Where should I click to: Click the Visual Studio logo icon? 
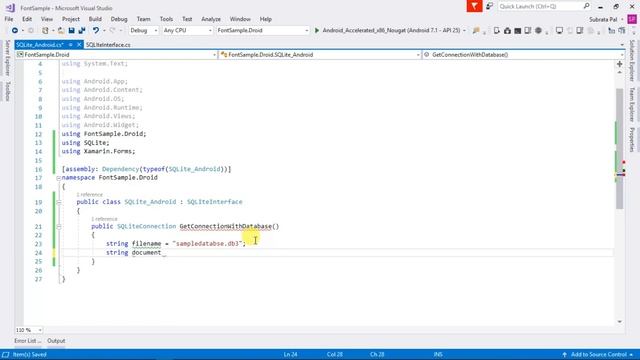point(10,7)
